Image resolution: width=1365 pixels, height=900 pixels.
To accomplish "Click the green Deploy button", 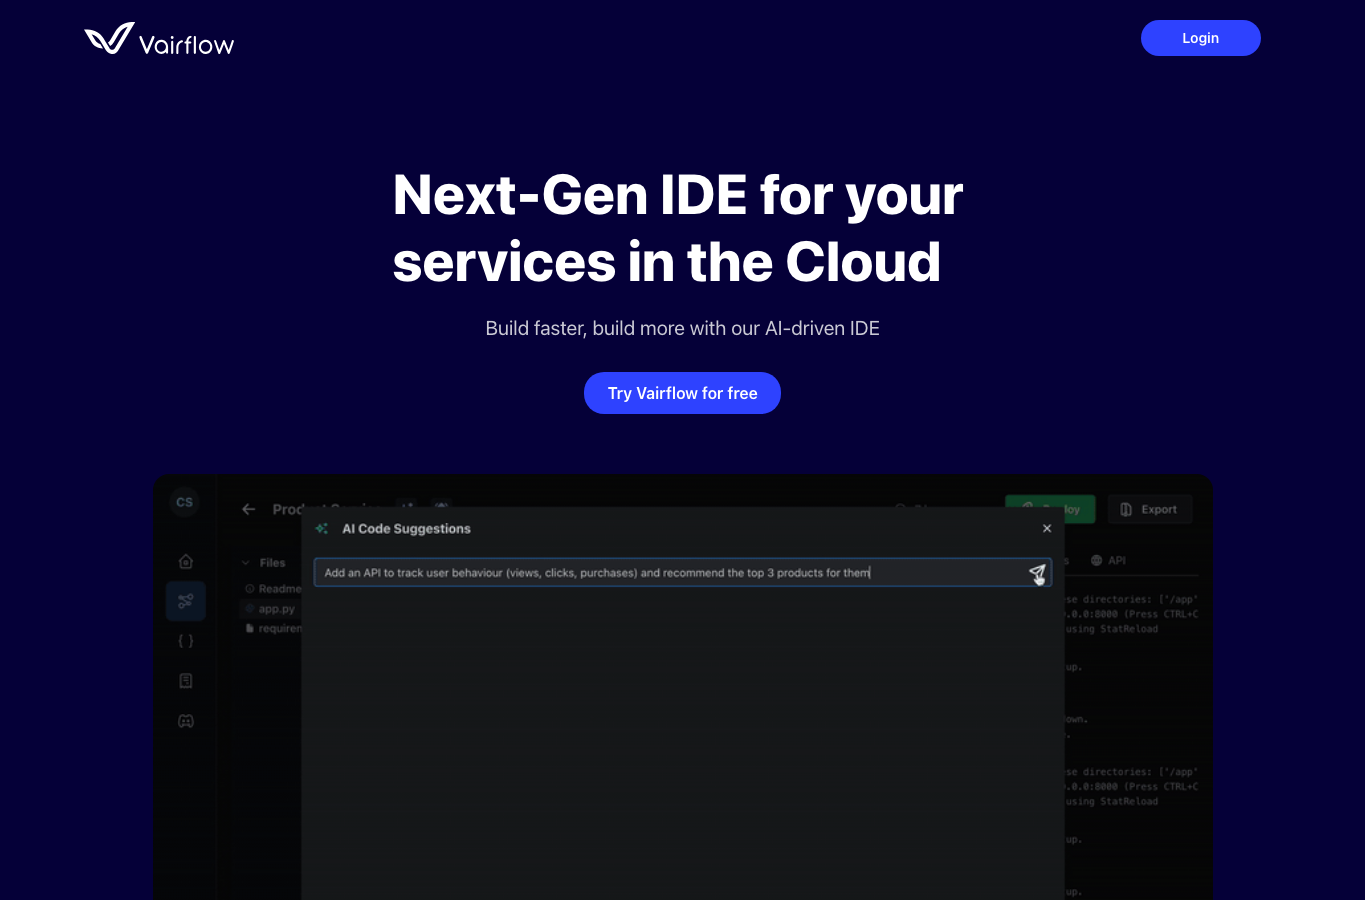I will 1050,509.
